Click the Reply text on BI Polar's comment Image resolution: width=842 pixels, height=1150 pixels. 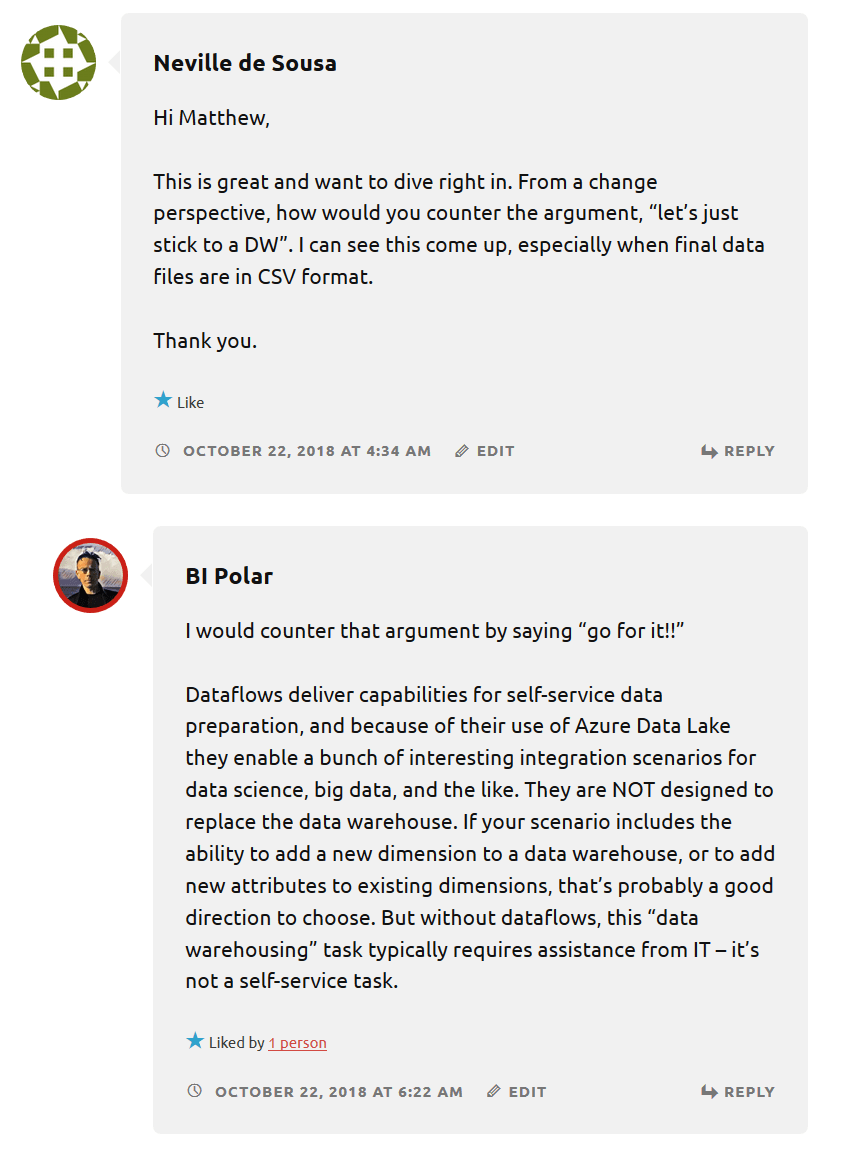pos(749,1092)
